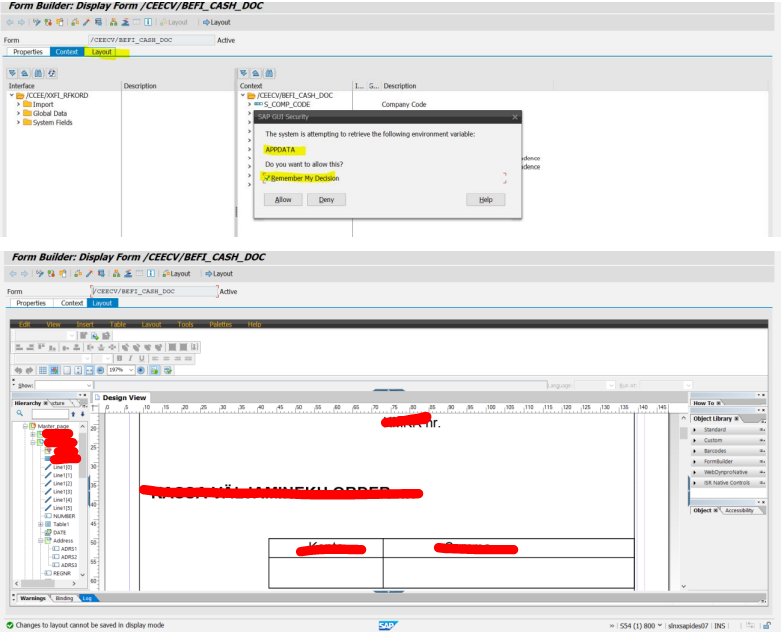Click the Deny button
This screenshot has width=784, height=636.
tap(326, 199)
